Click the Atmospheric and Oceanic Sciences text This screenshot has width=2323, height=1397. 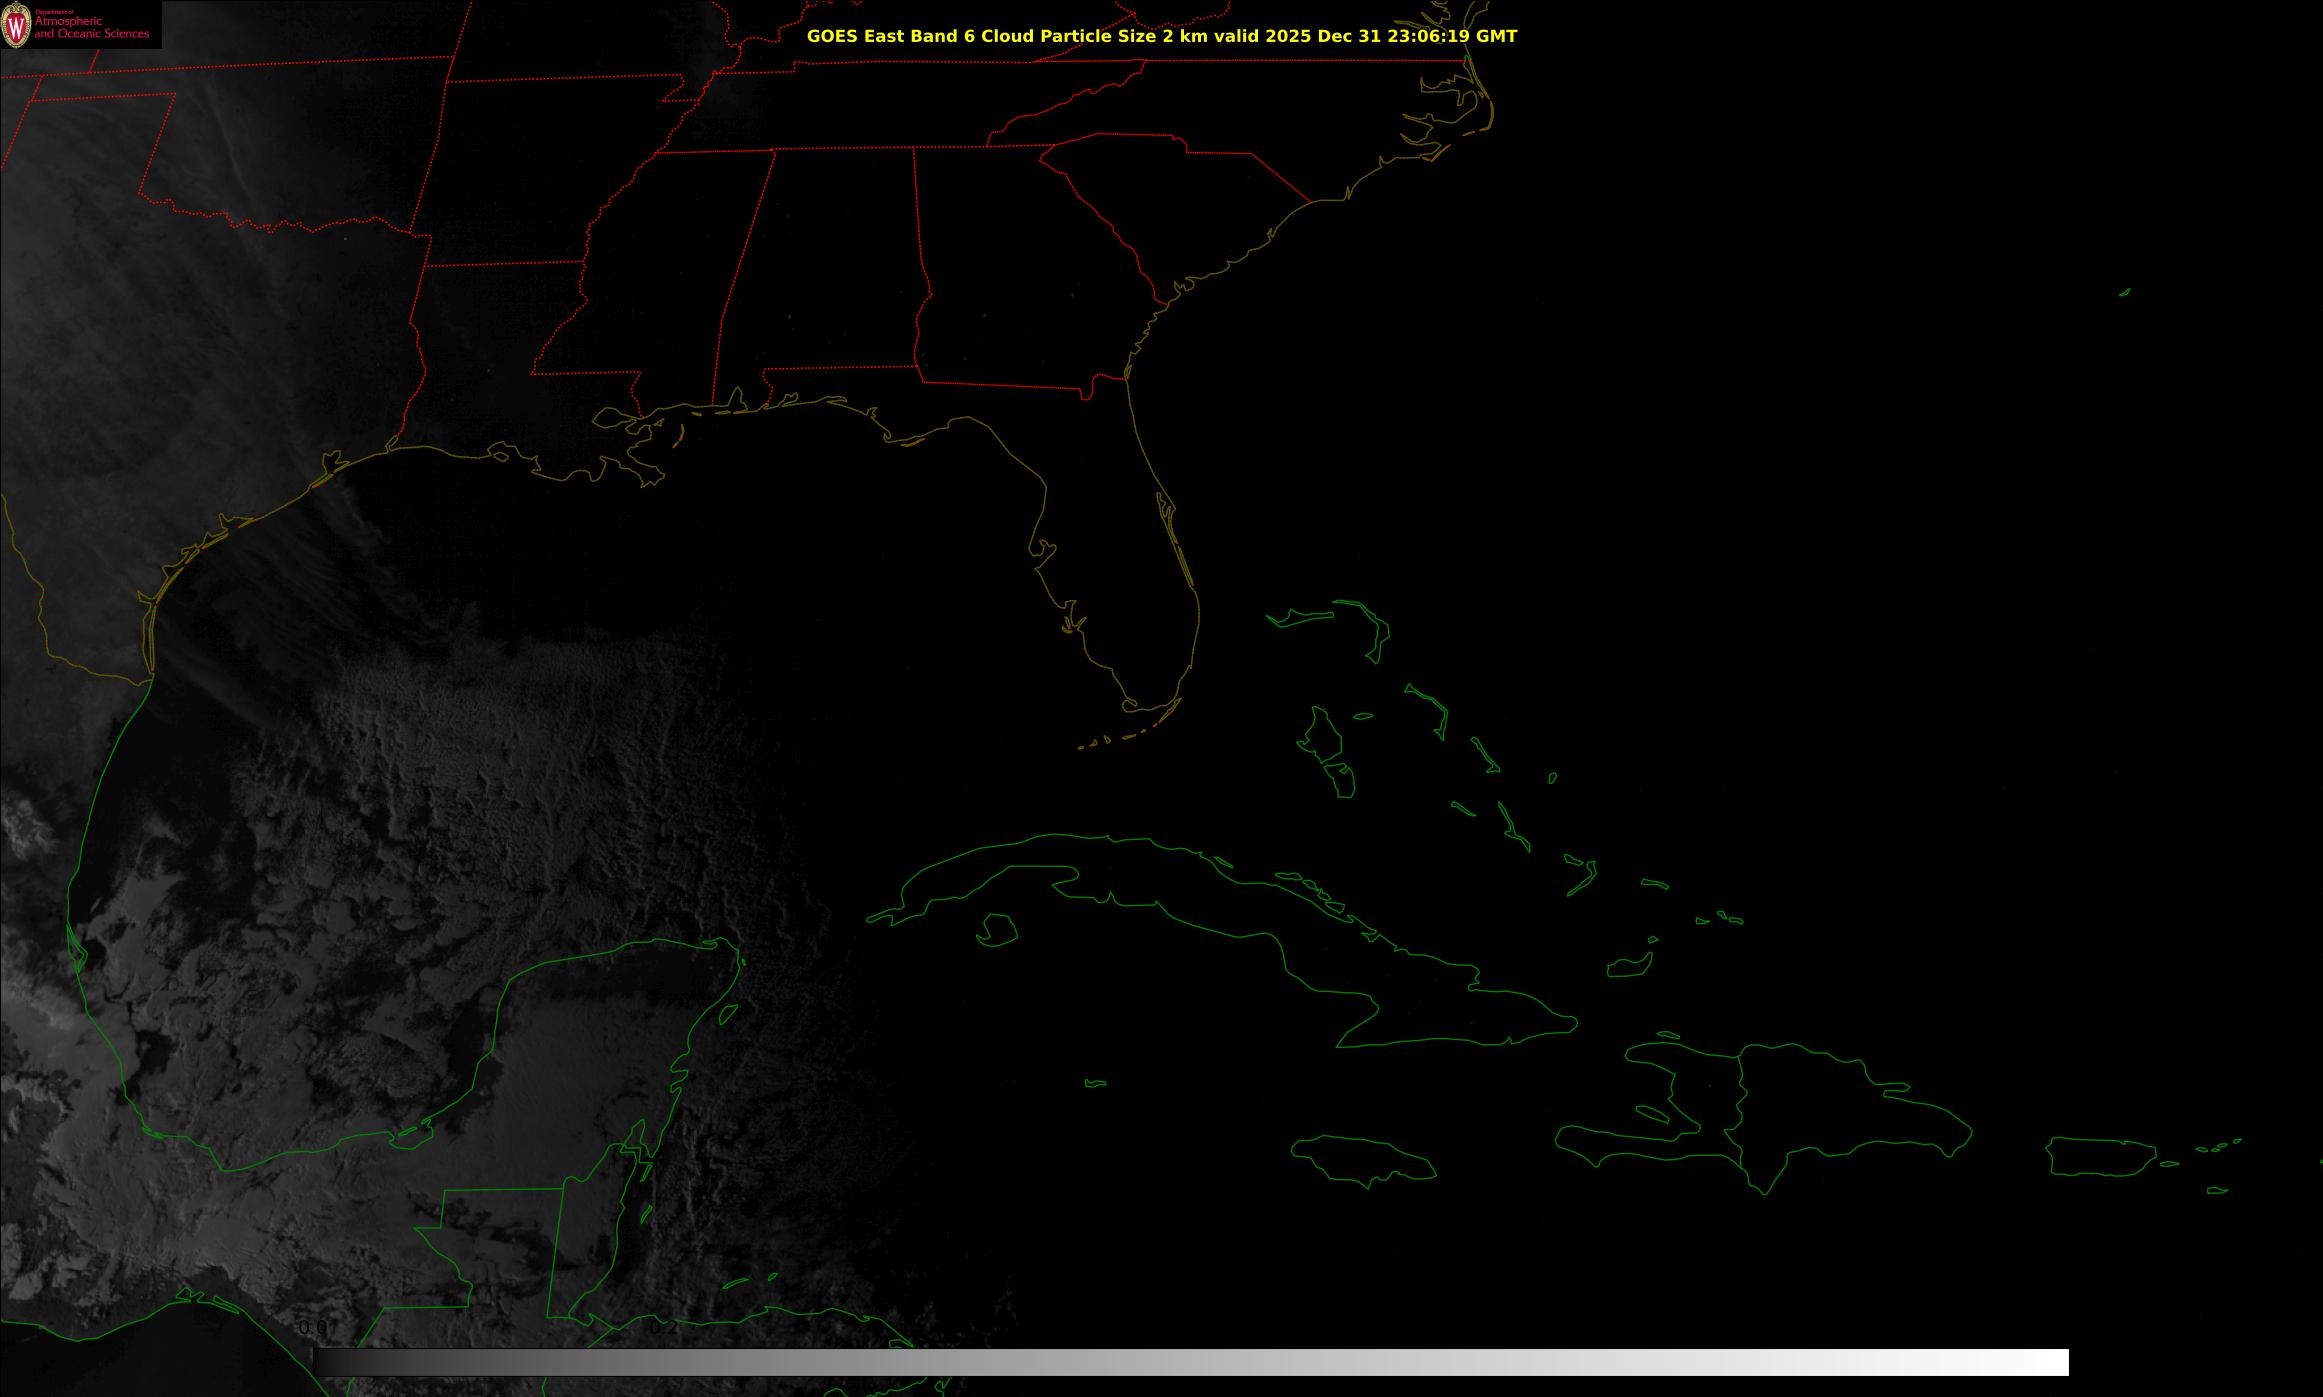pyautogui.click(x=91, y=28)
